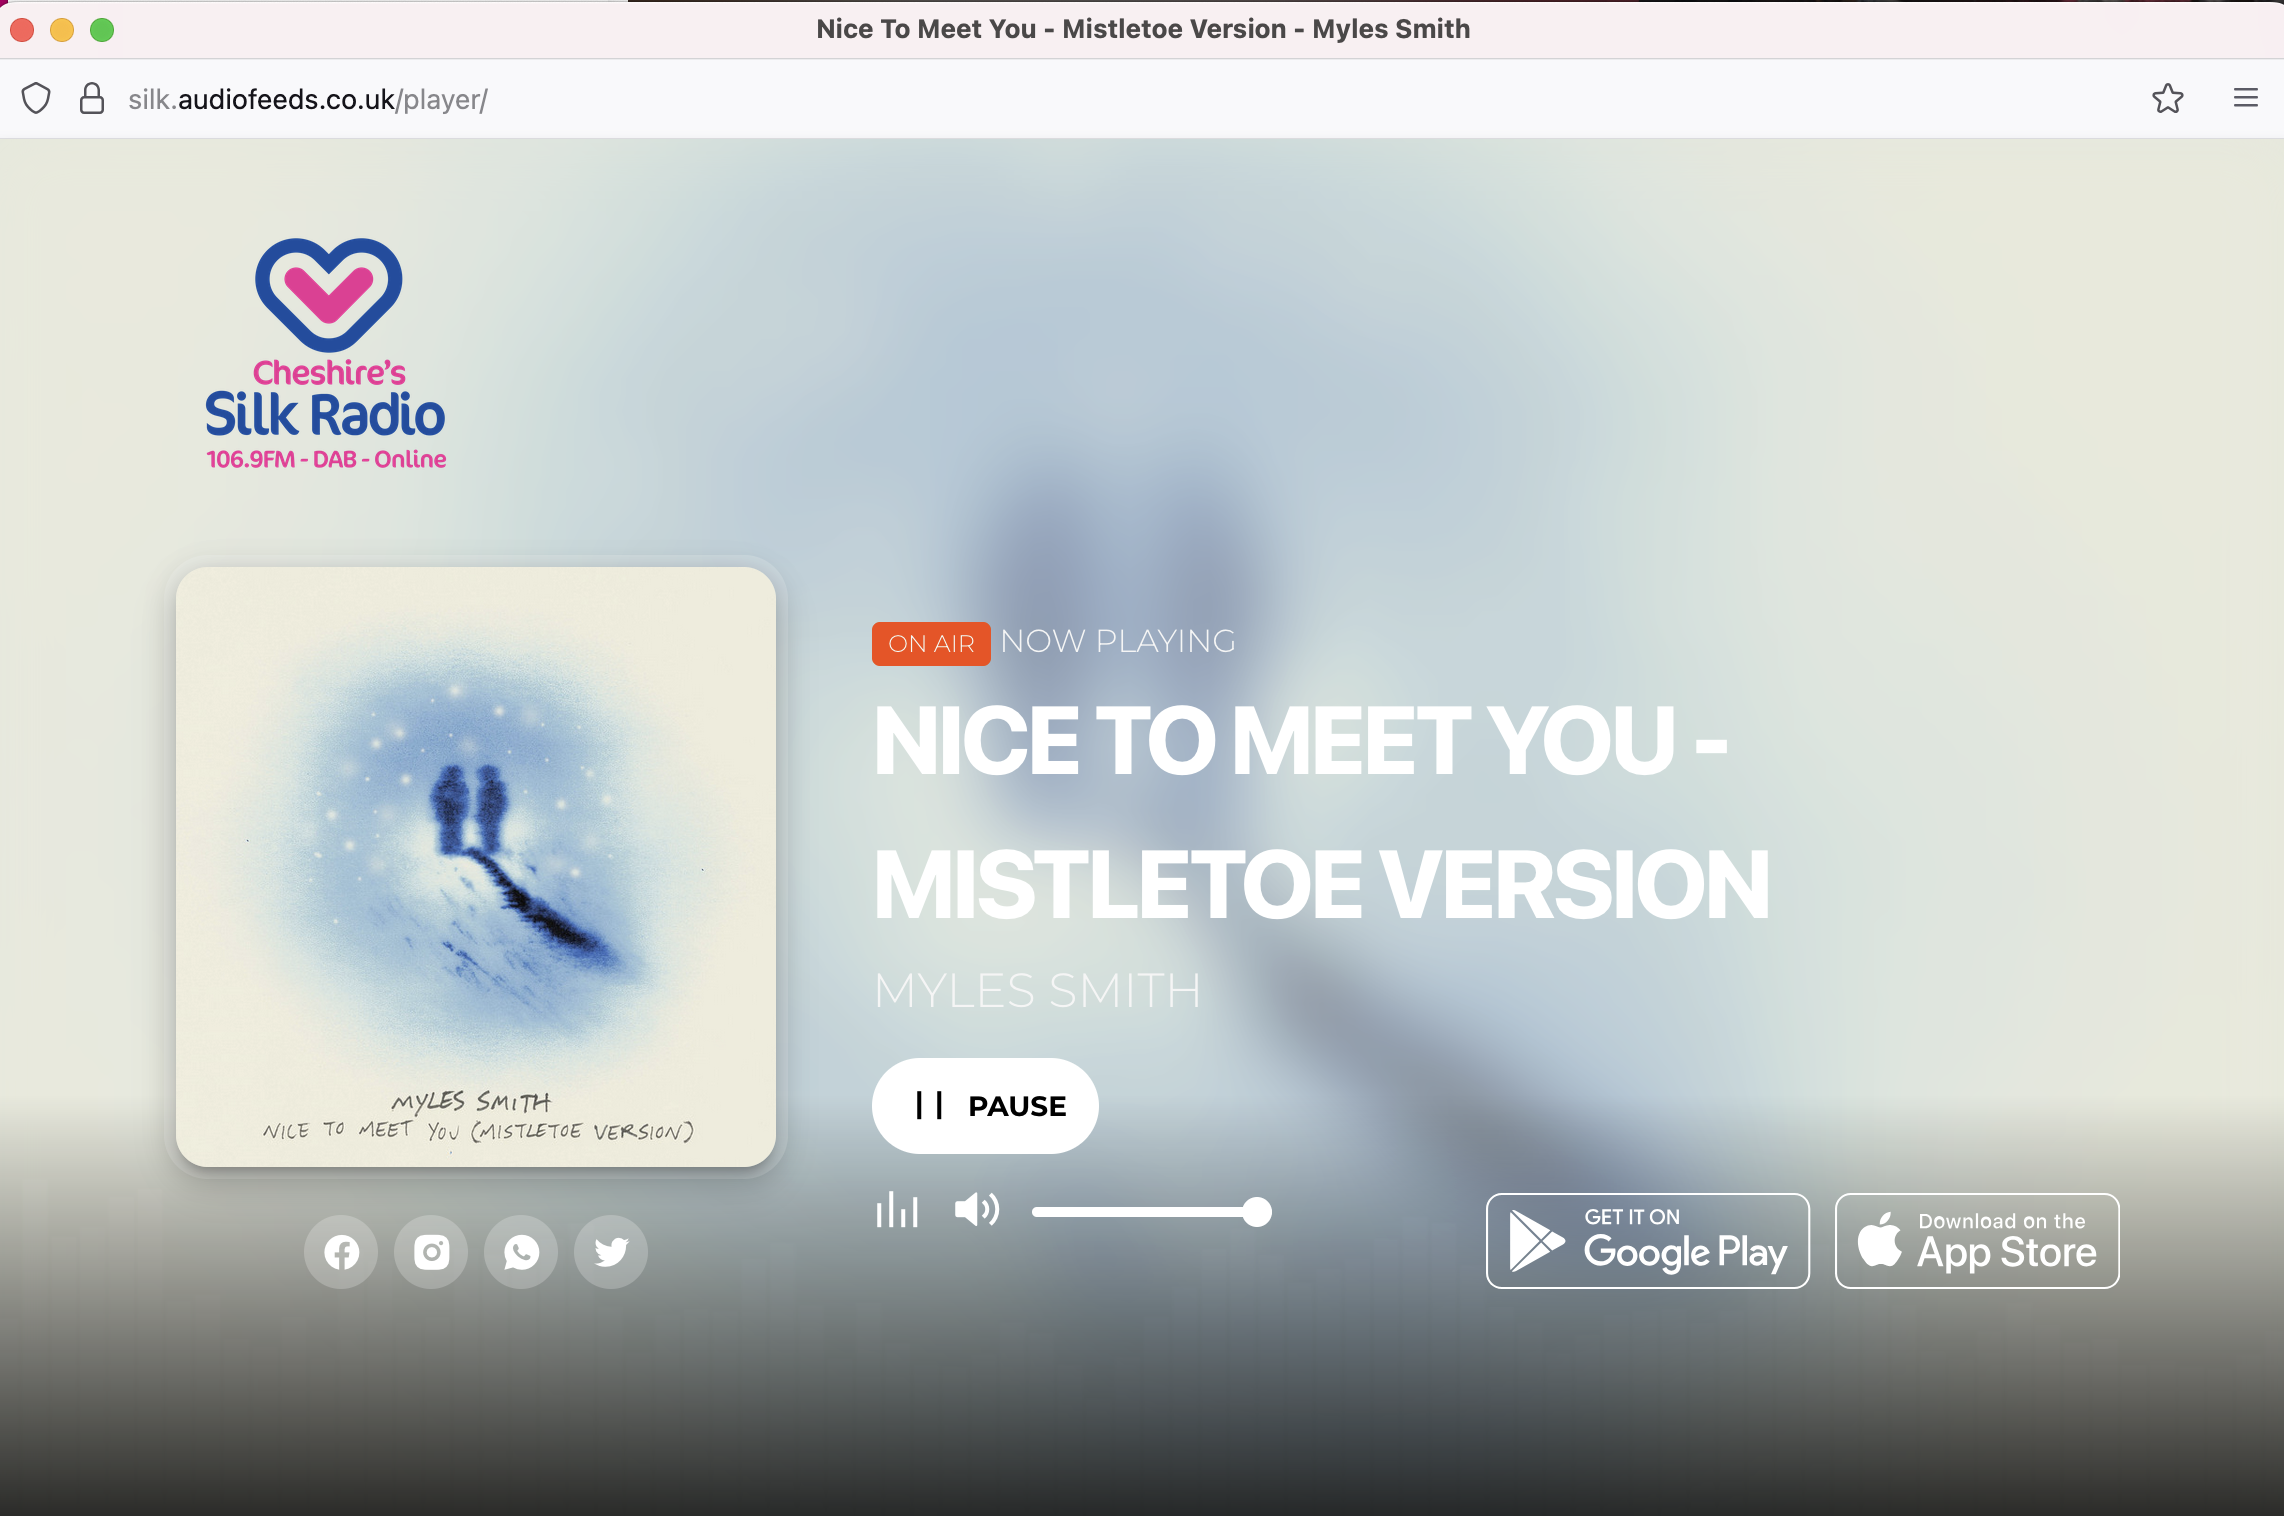Click the artist name 'Myles Smith'
The width and height of the screenshot is (2284, 1516).
click(x=1037, y=991)
